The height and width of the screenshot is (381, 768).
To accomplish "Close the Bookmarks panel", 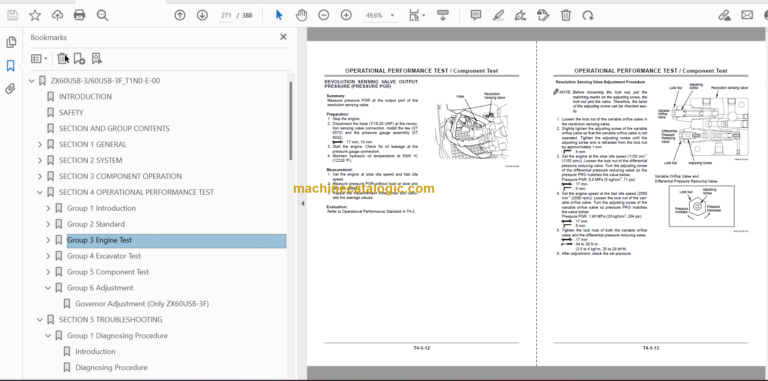I will click(x=283, y=37).
